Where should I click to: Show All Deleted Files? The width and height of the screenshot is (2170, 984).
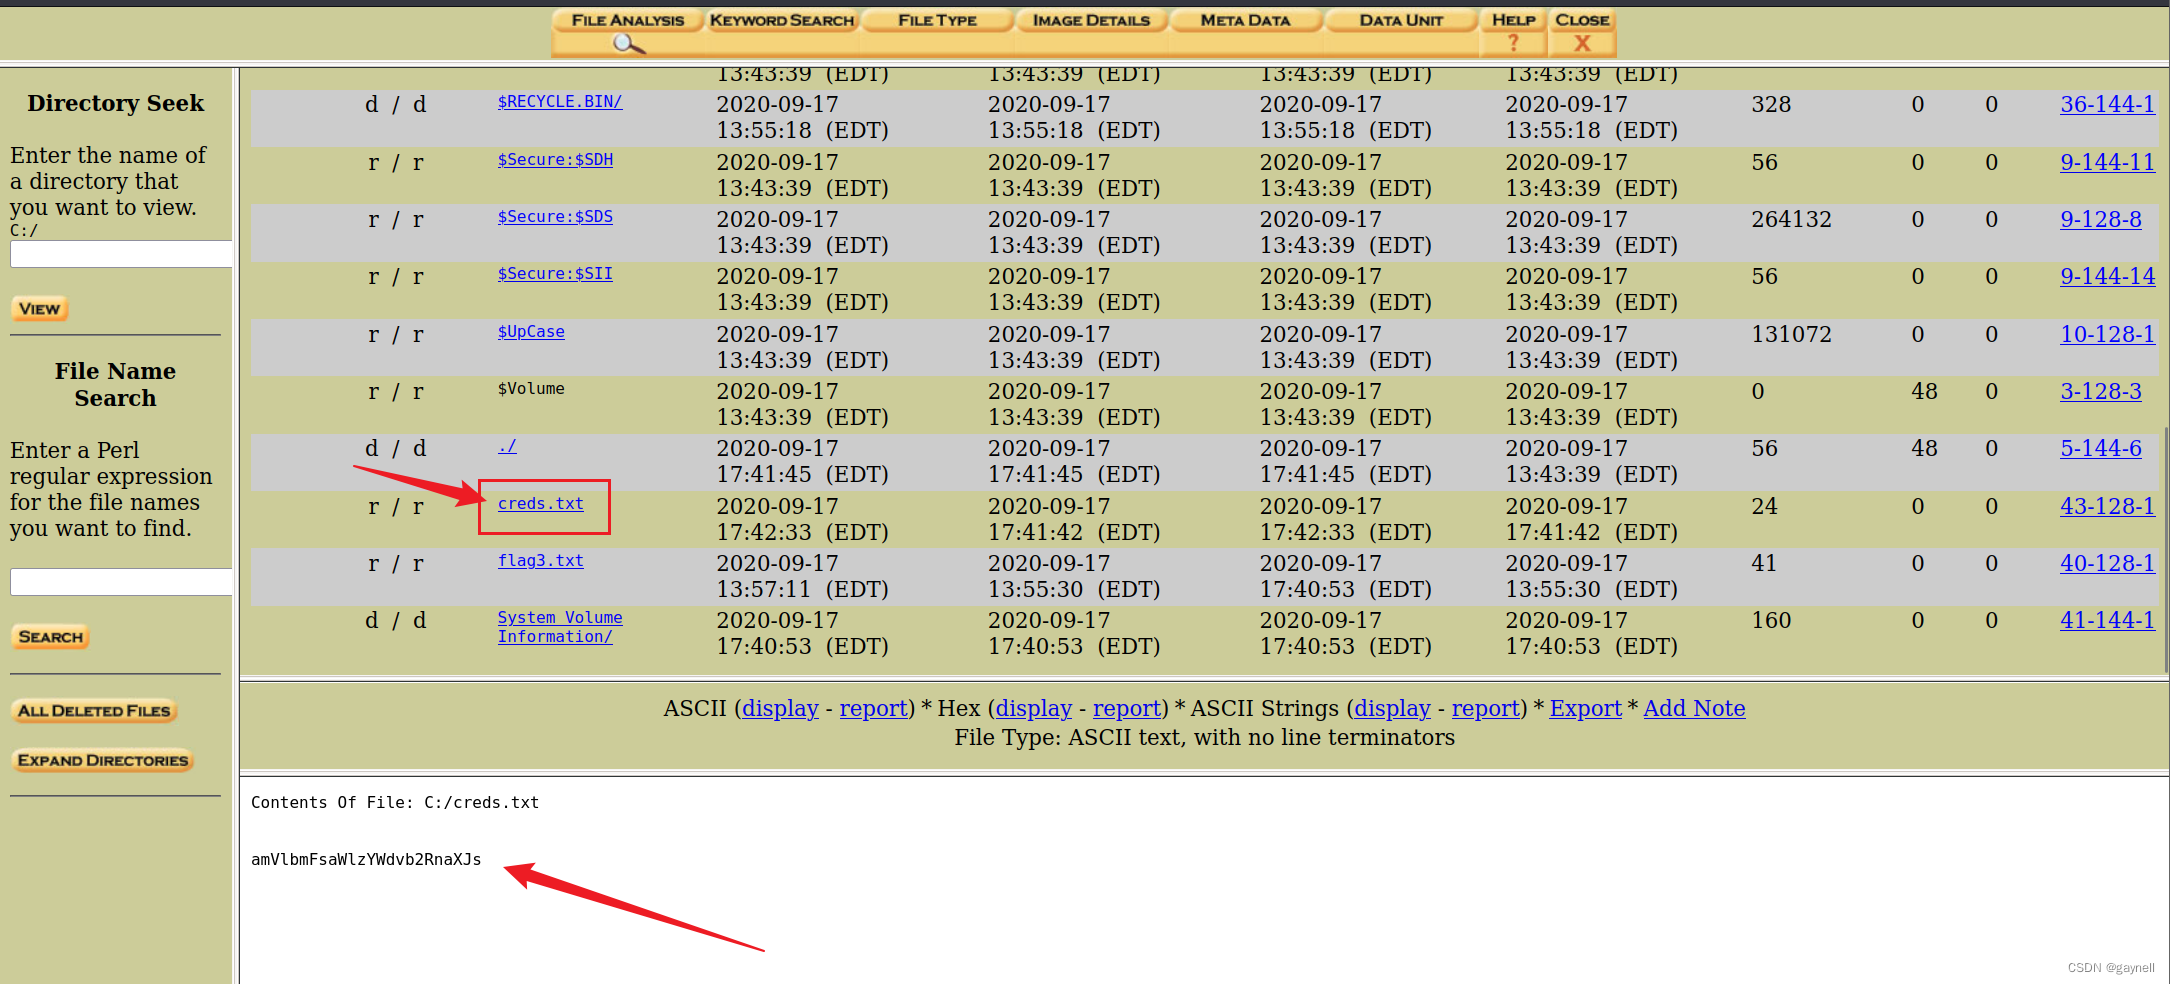[94, 711]
